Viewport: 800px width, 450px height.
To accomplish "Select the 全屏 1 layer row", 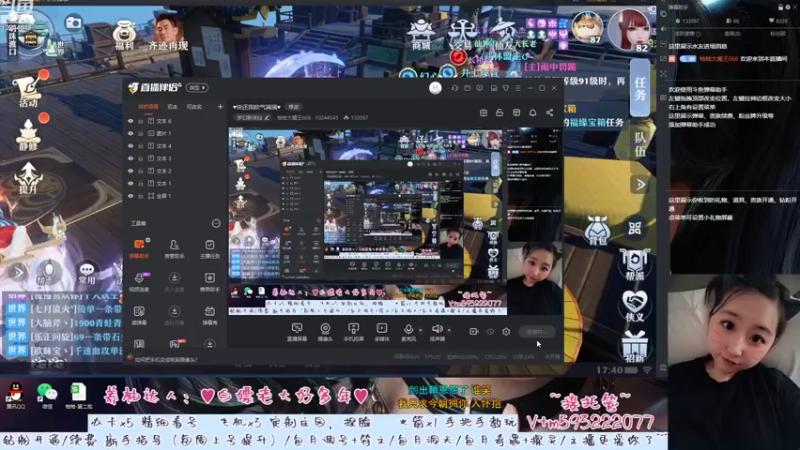I will [174, 196].
